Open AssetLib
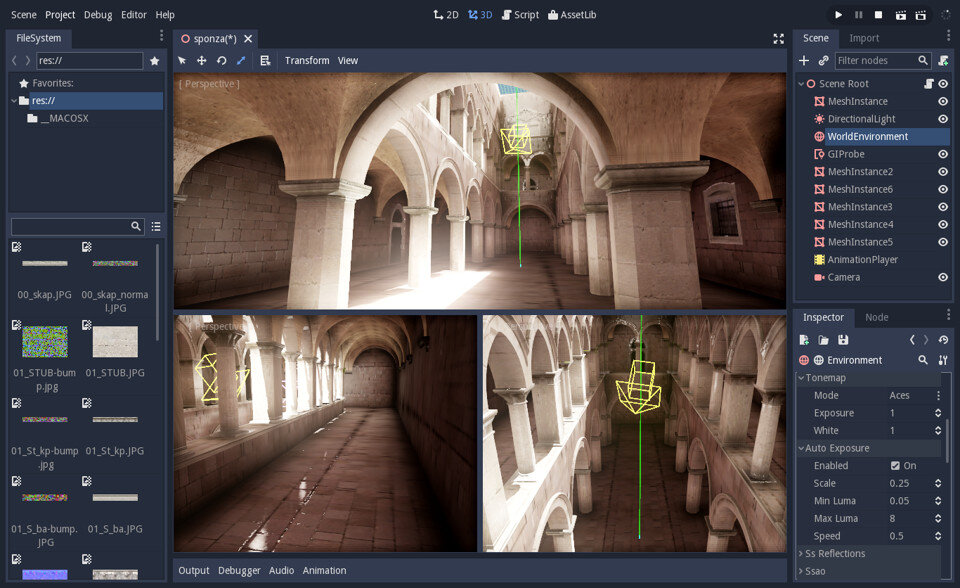This screenshot has height=588, width=960. pyautogui.click(x=572, y=15)
